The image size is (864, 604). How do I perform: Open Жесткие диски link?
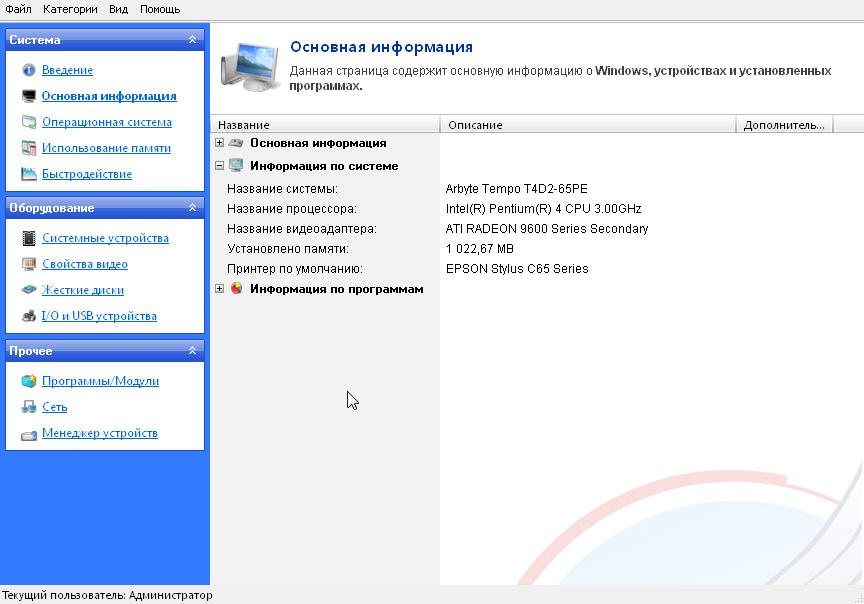pyautogui.click(x=83, y=290)
